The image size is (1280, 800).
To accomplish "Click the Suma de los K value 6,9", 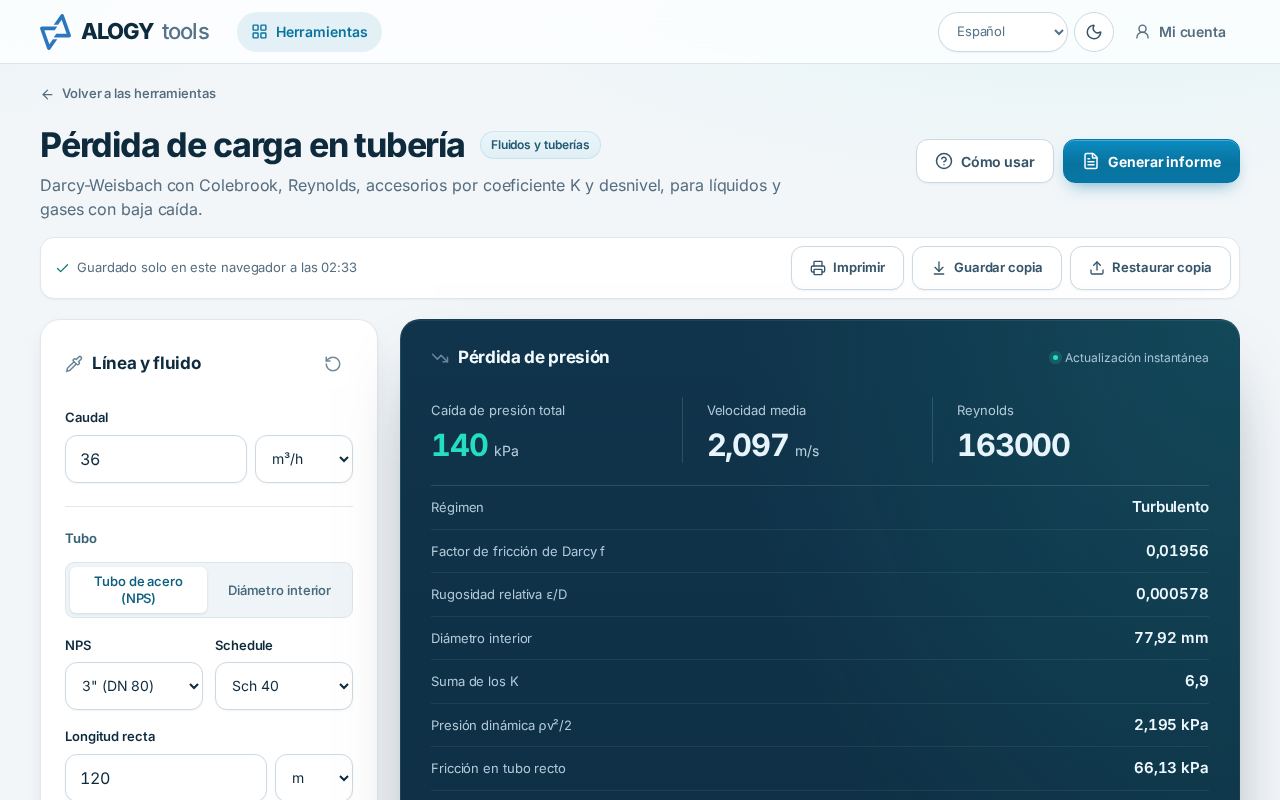I will click(x=1197, y=681).
